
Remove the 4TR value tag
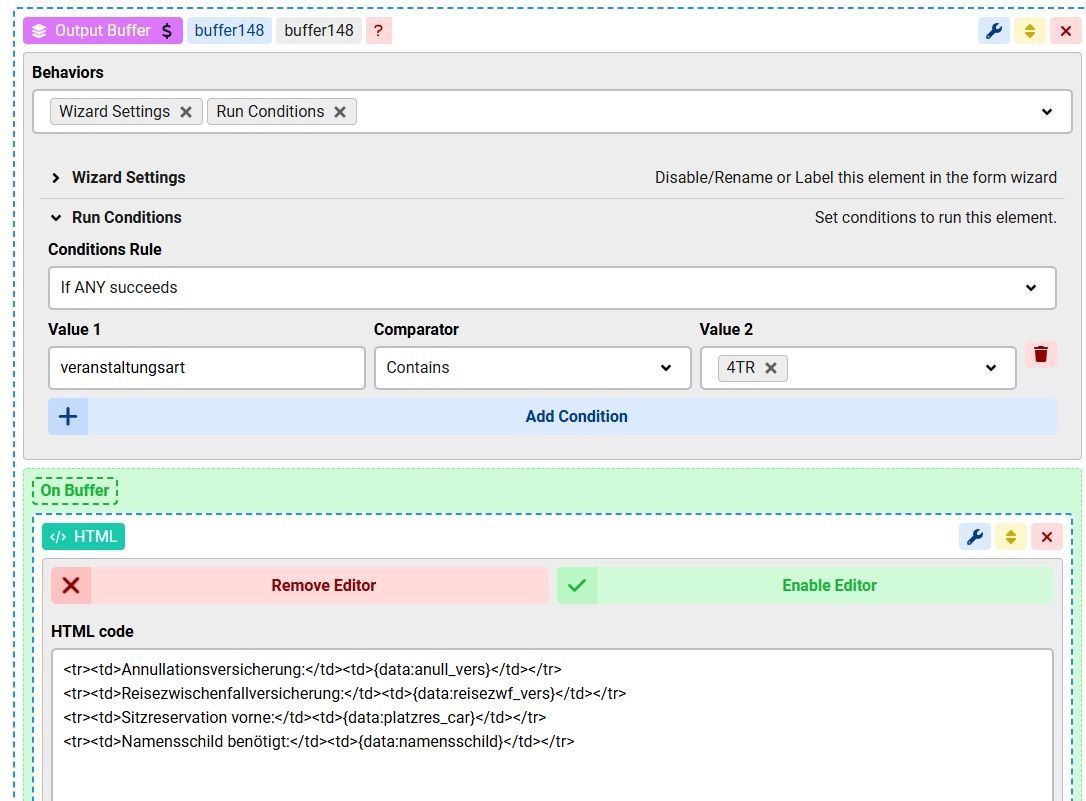(771, 368)
